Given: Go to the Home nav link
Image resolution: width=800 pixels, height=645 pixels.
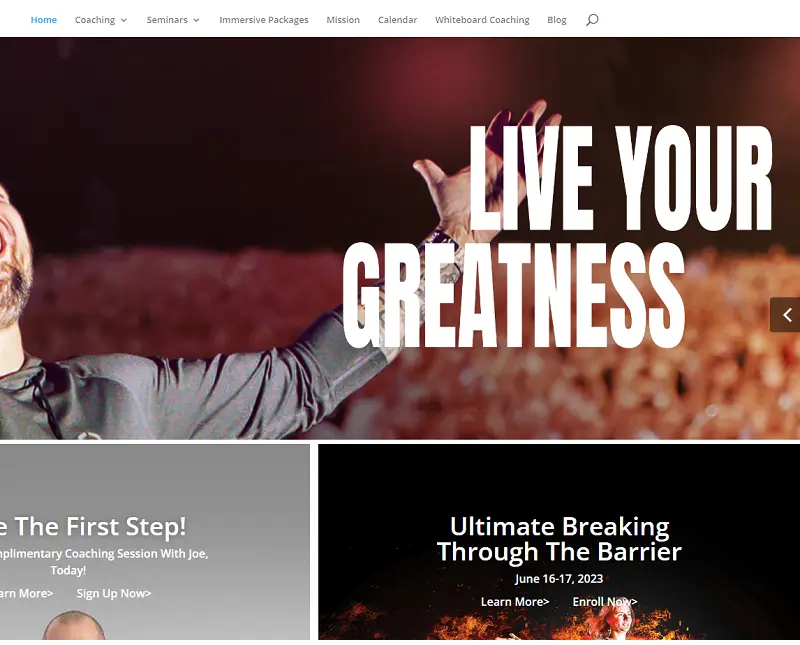Looking at the screenshot, I should [x=43, y=20].
